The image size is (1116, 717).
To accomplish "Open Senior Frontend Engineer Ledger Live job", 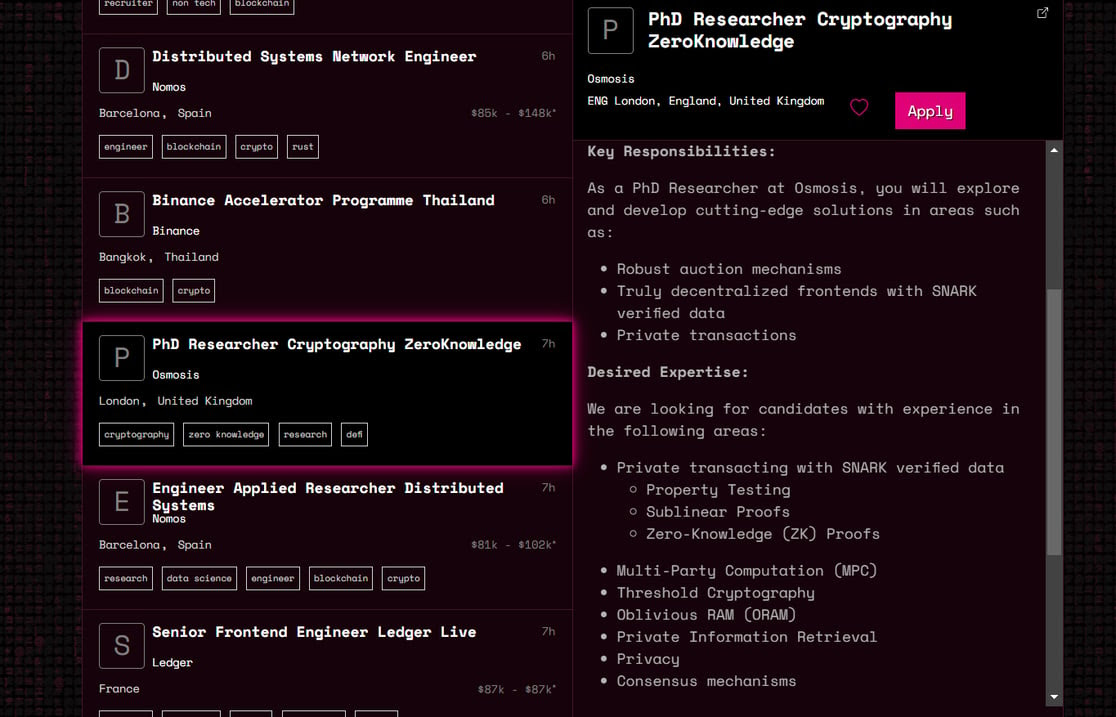I will pos(314,632).
